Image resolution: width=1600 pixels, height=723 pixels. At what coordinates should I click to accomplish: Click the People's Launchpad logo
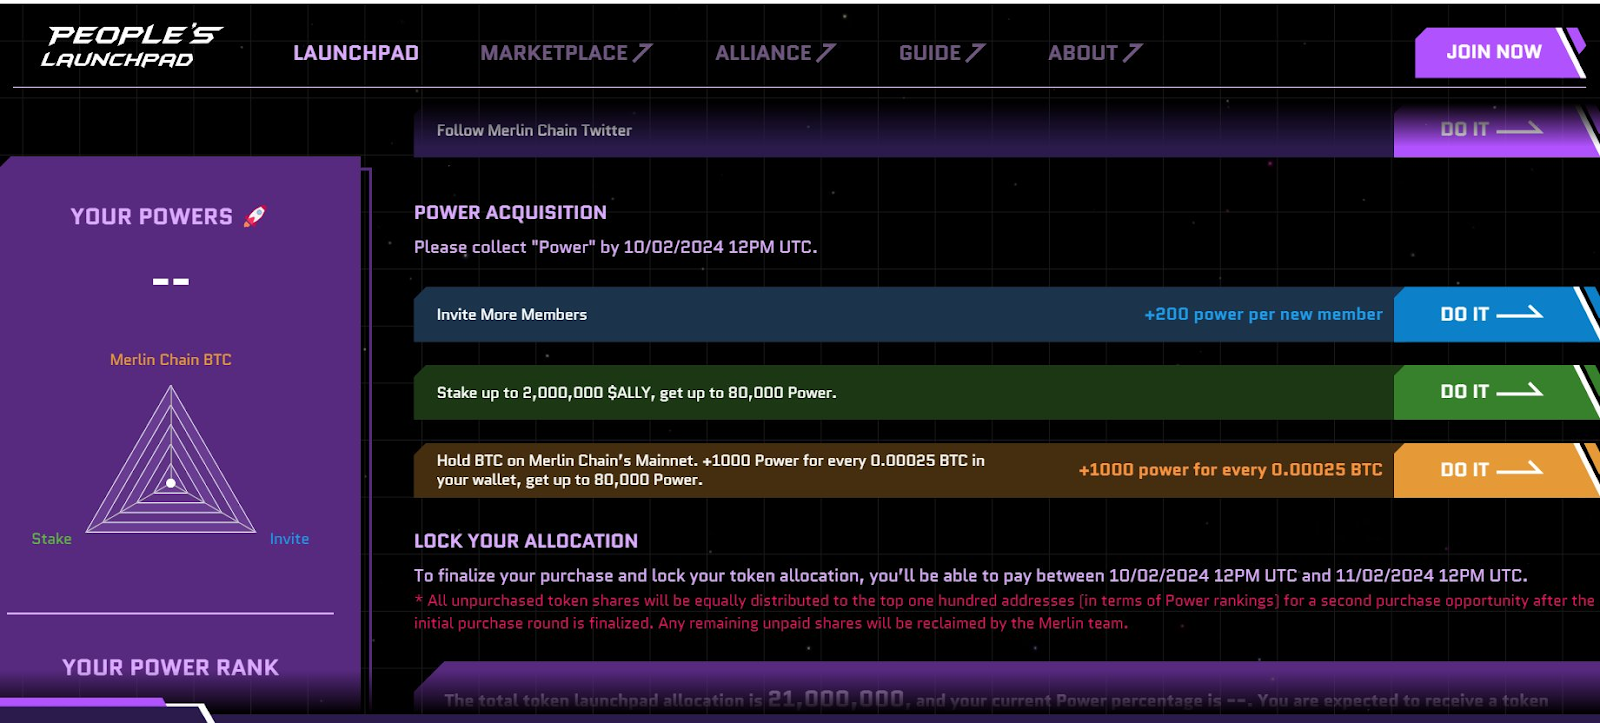[131, 47]
